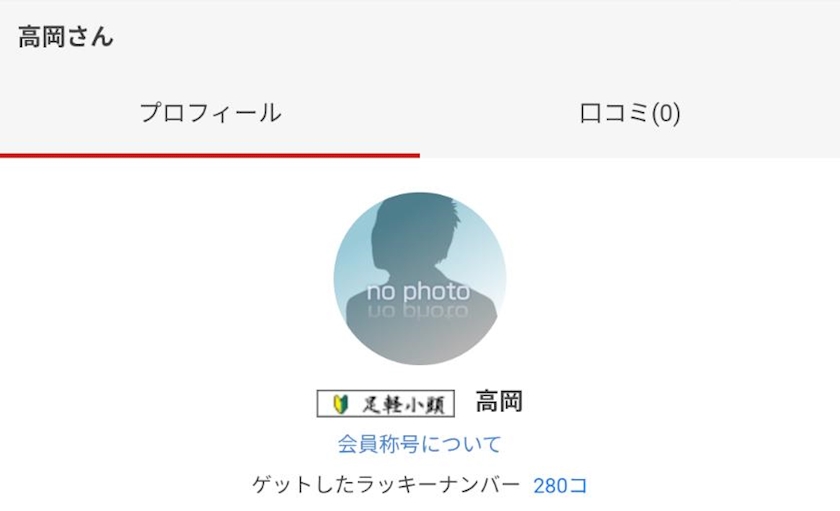Click the reflected "no photo" mirror text

click(x=418, y=312)
